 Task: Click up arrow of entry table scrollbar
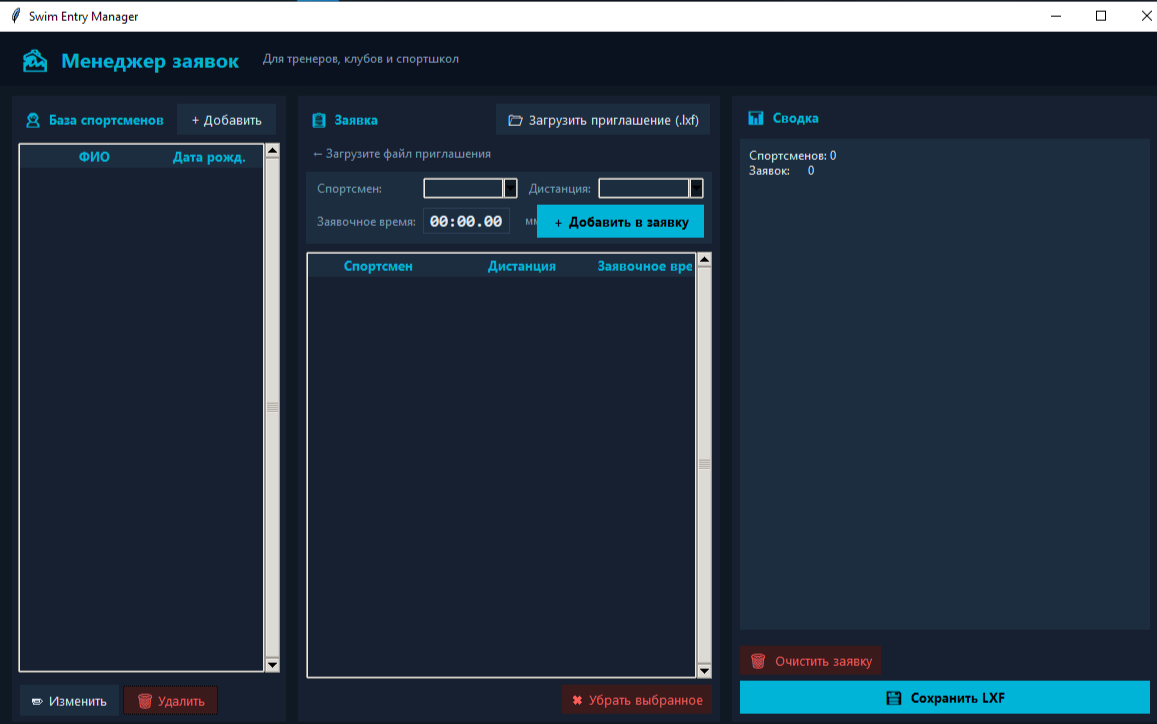704,260
